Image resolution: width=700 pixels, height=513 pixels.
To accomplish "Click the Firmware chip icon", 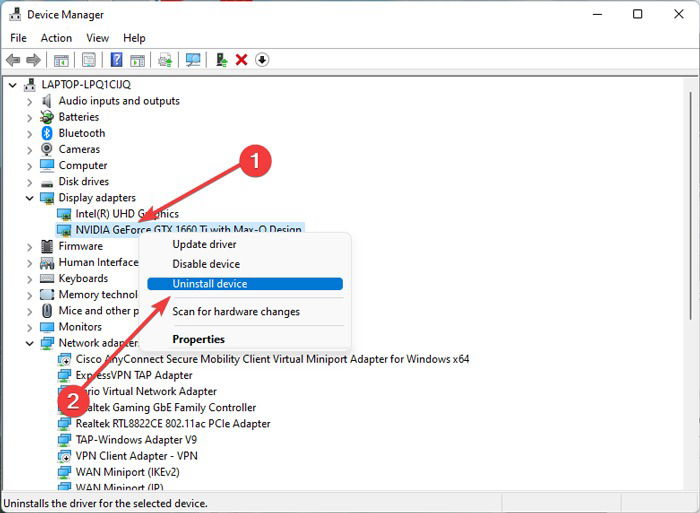I will tap(47, 246).
